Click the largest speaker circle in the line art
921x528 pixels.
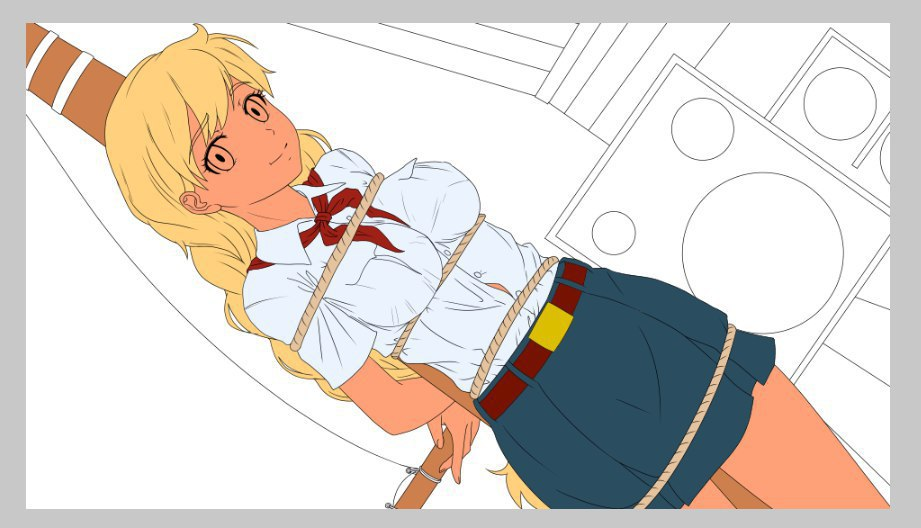[x=762, y=253]
